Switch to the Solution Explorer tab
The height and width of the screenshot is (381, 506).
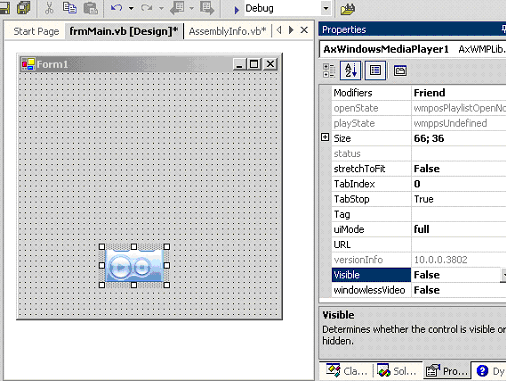397,371
